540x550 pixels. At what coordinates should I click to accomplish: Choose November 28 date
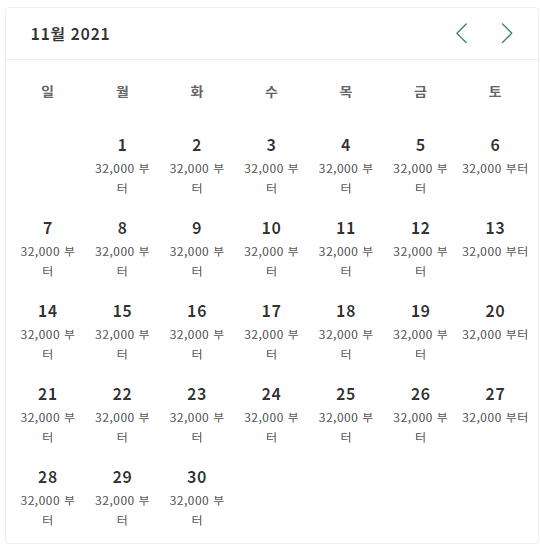(47, 498)
